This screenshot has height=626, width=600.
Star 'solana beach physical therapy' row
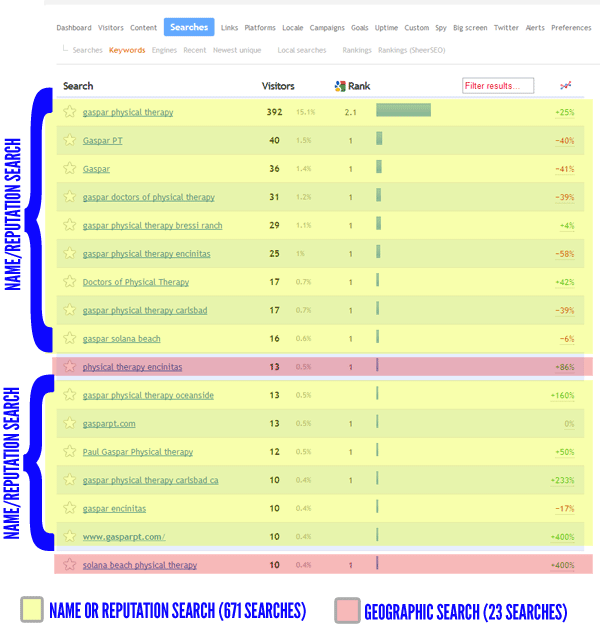pos(69,565)
